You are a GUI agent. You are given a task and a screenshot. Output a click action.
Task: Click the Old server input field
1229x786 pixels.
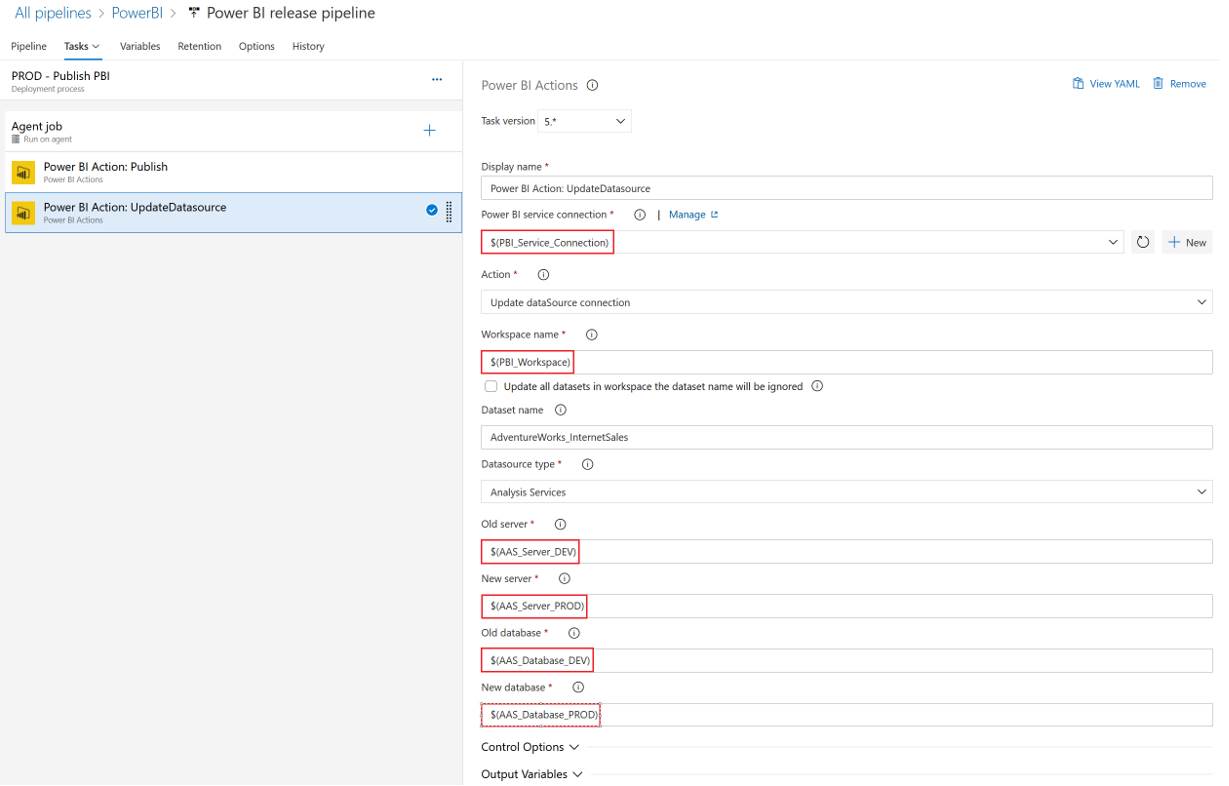(847, 552)
